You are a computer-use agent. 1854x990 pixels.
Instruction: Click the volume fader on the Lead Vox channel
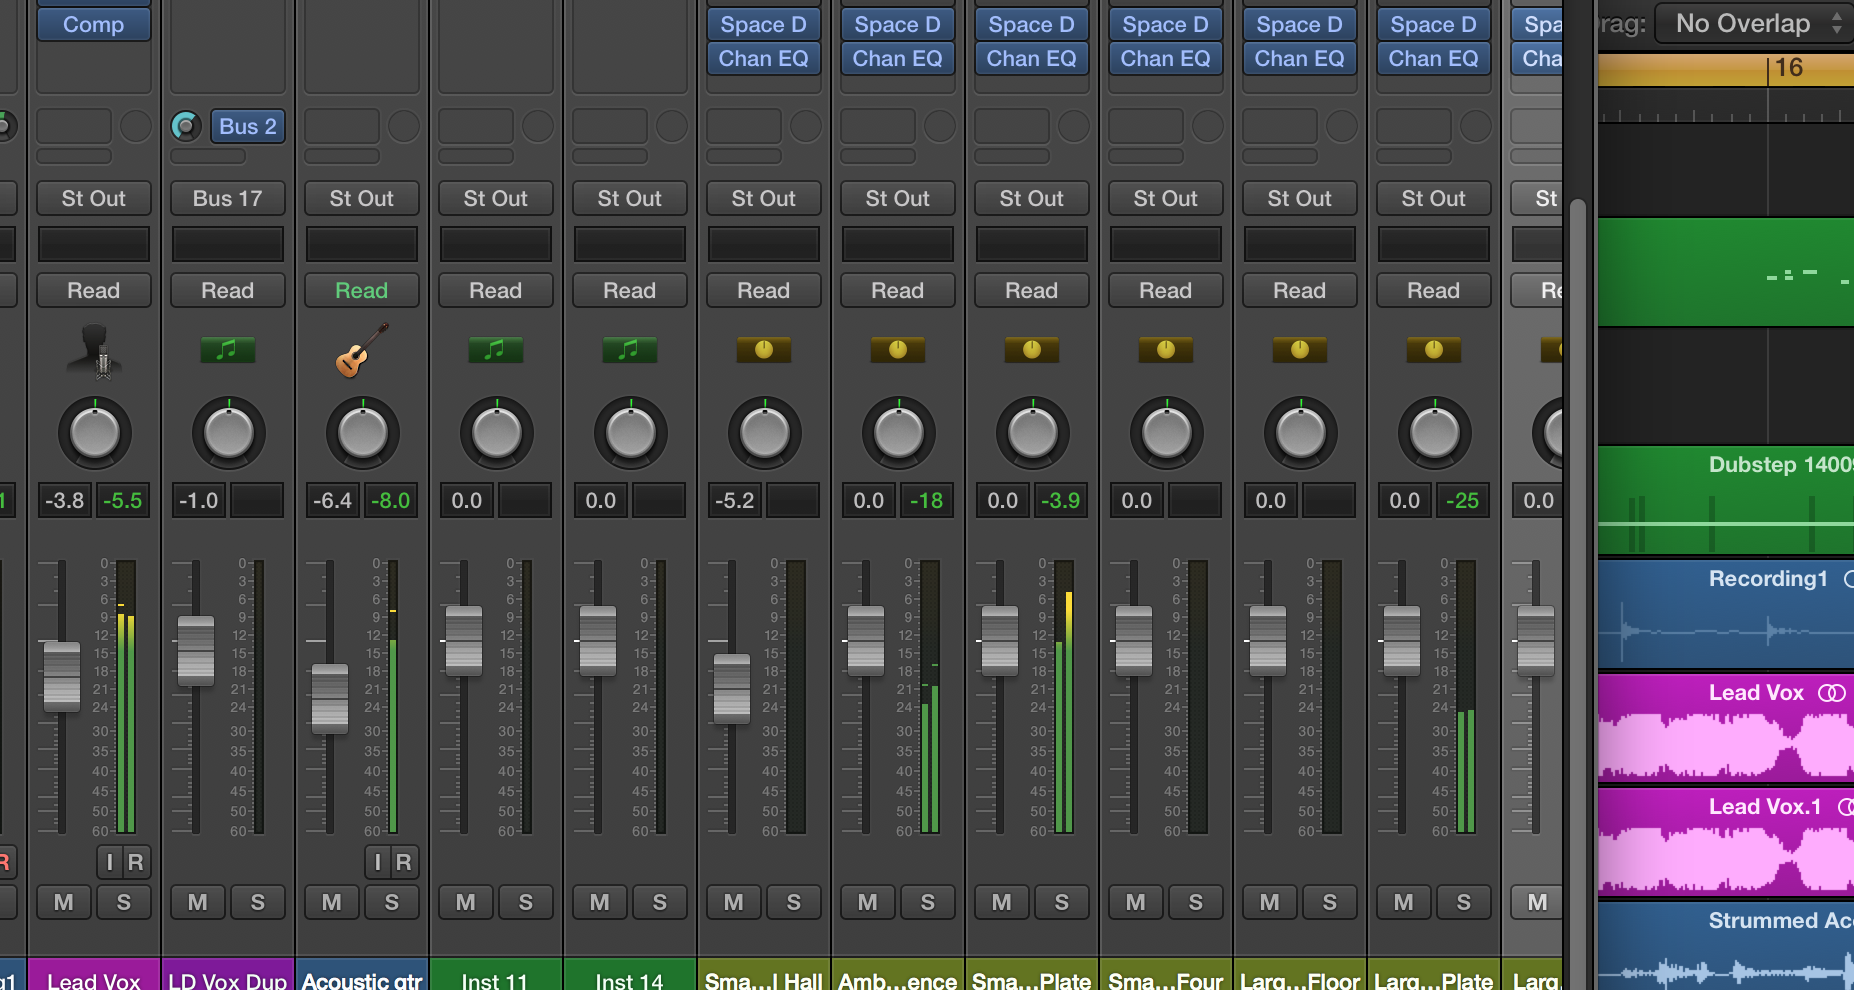(62, 675)
